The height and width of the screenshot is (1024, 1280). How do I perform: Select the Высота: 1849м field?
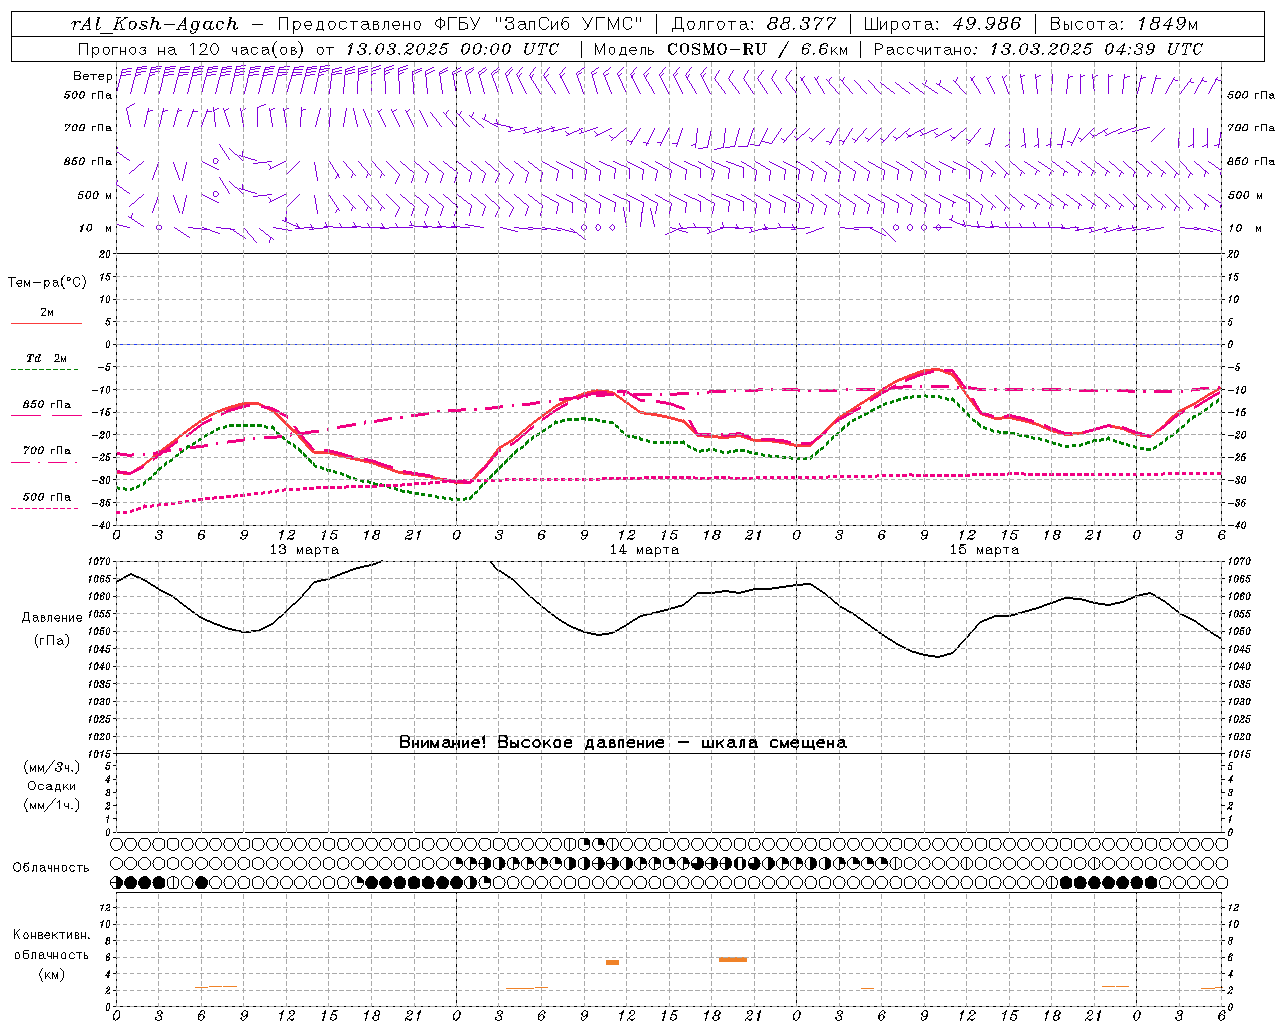1123,24
